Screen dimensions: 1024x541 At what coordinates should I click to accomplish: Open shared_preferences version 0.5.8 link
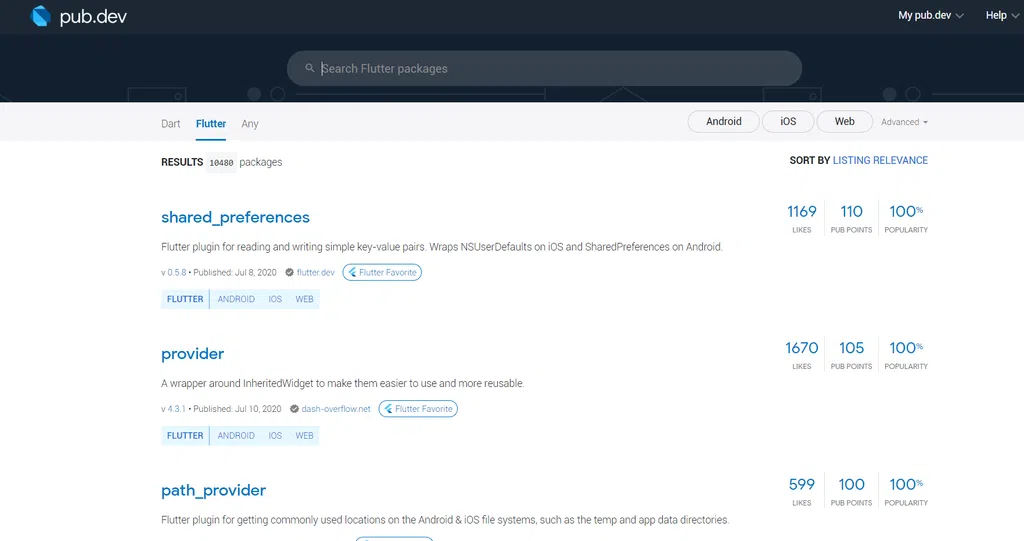(176, 272)
